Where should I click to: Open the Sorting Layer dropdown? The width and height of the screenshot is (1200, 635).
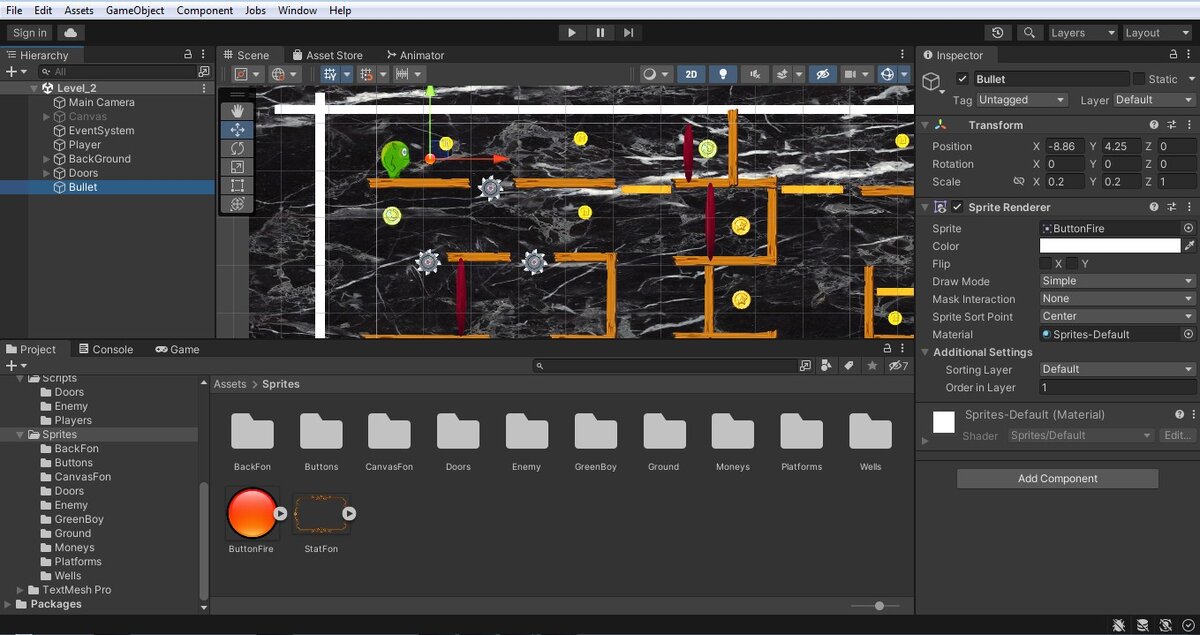[x=1118, y=369]
